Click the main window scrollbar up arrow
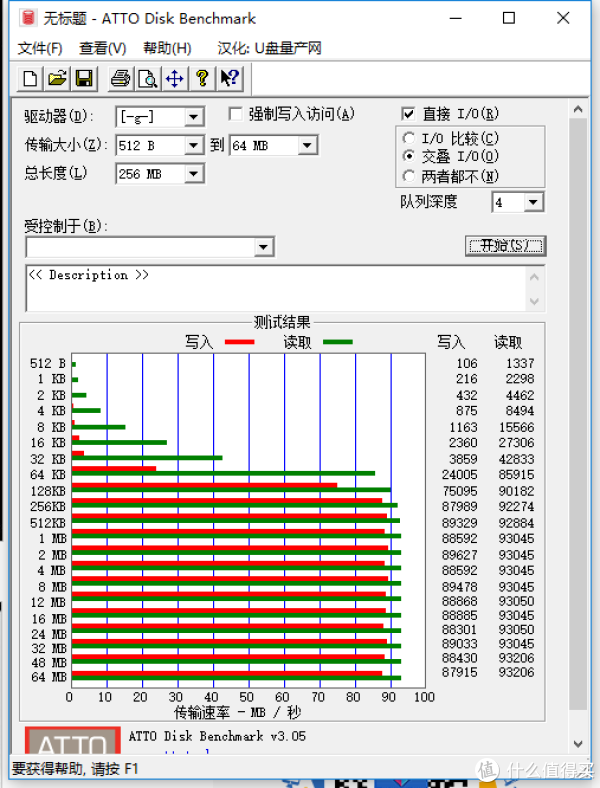 click(x=578, y=109)
